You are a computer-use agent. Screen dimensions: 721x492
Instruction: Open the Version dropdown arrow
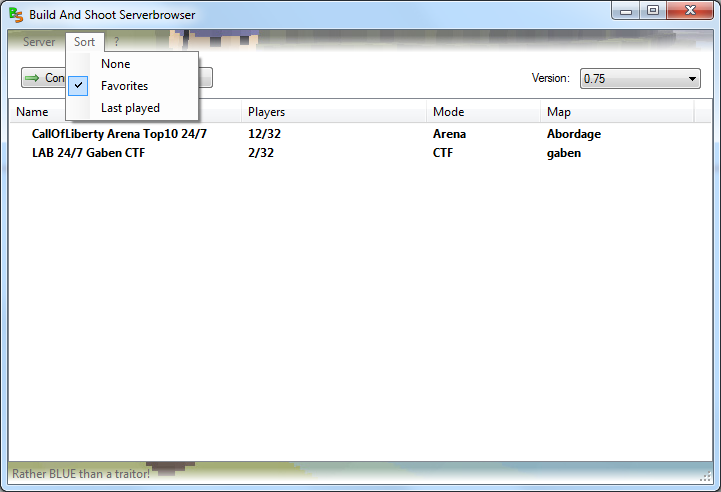(x=693, y=79)
